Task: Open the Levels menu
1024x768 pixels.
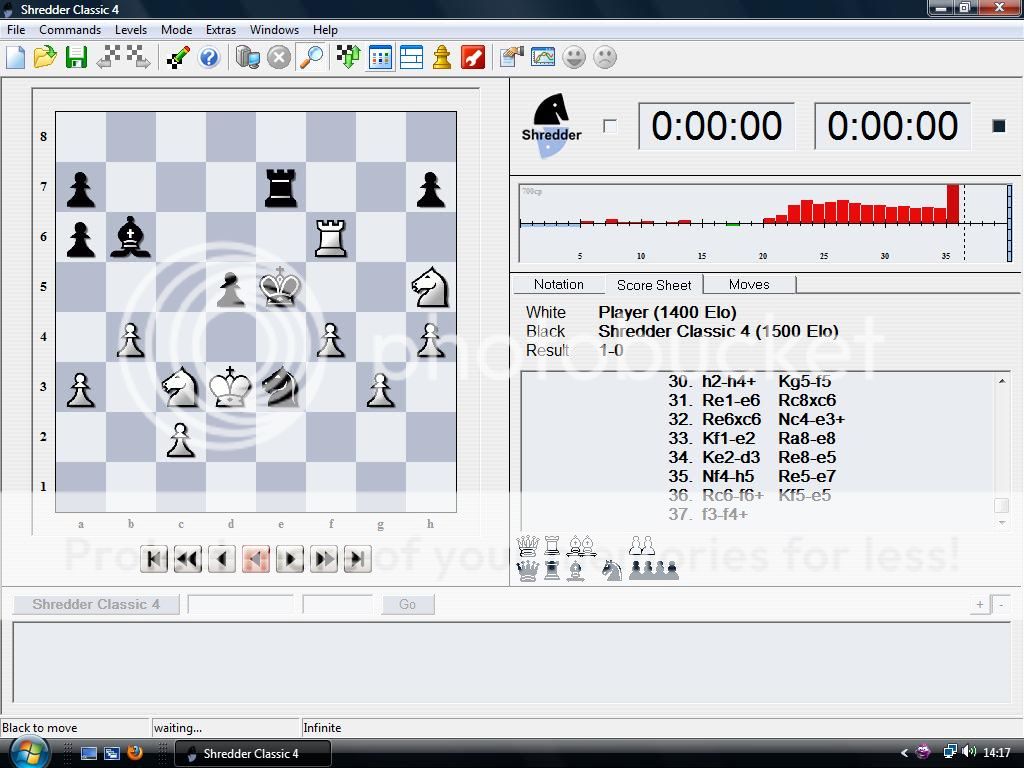Action: point(130,30)
